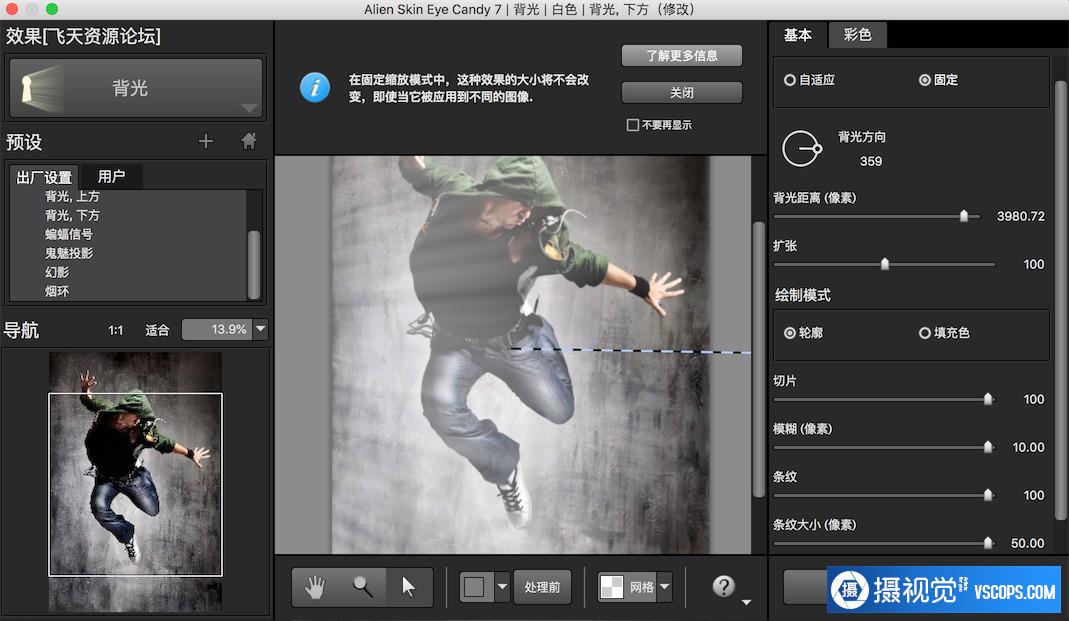Click the dashed backlight direction line
This screenshot has height=621, width=1069.
[x=631, y=350]
